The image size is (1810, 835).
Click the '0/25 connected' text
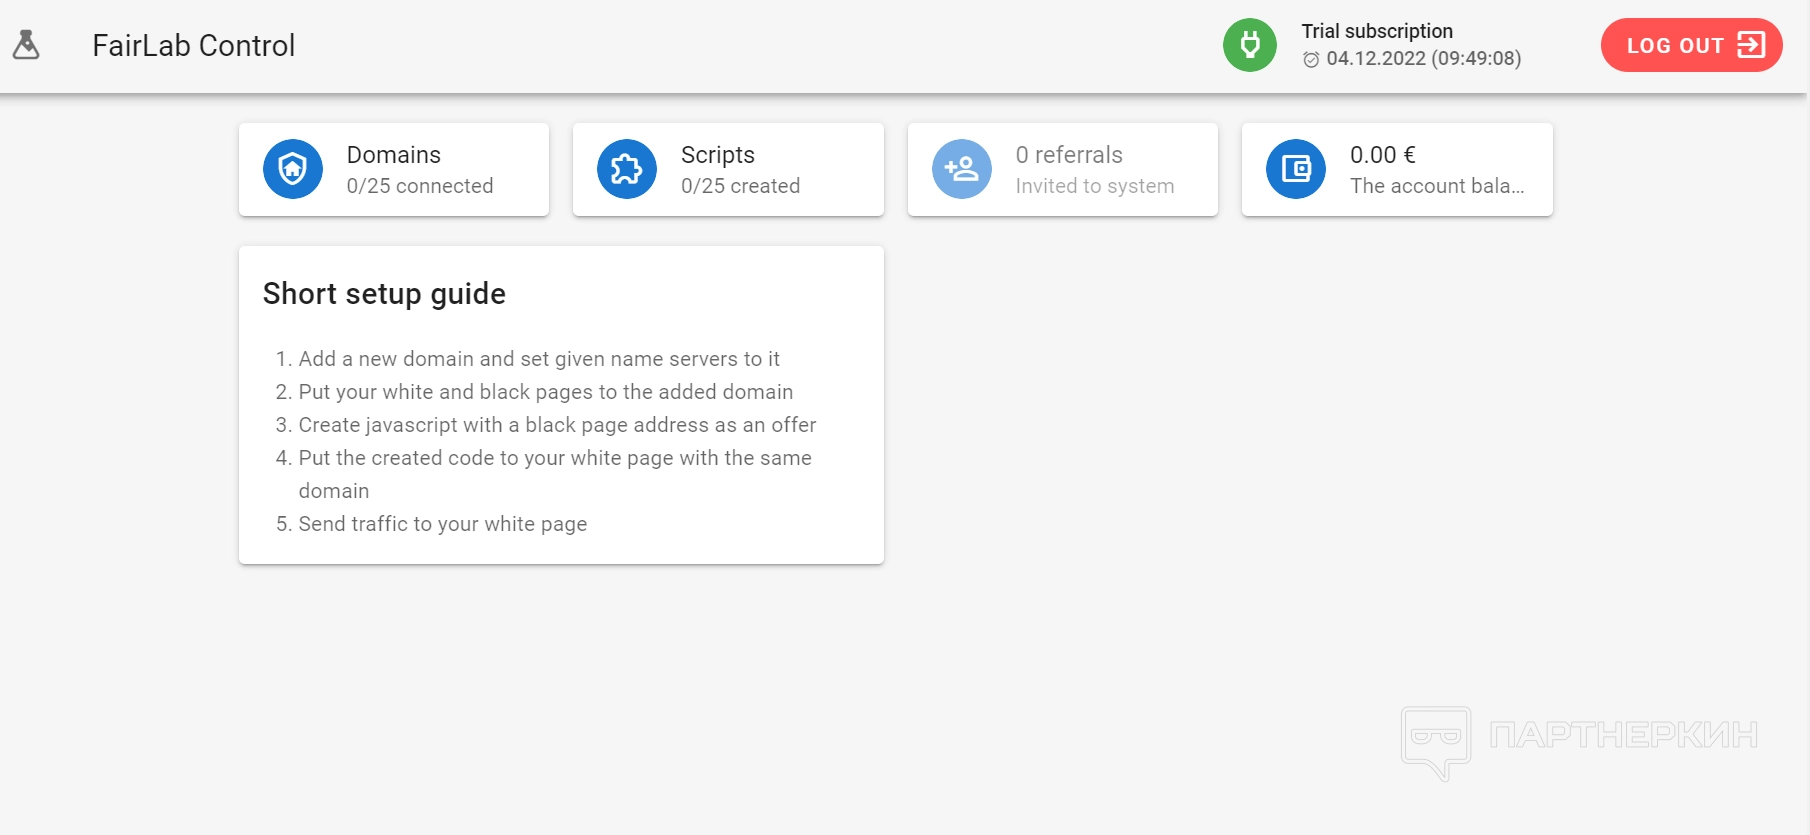[x=420, y=186]
